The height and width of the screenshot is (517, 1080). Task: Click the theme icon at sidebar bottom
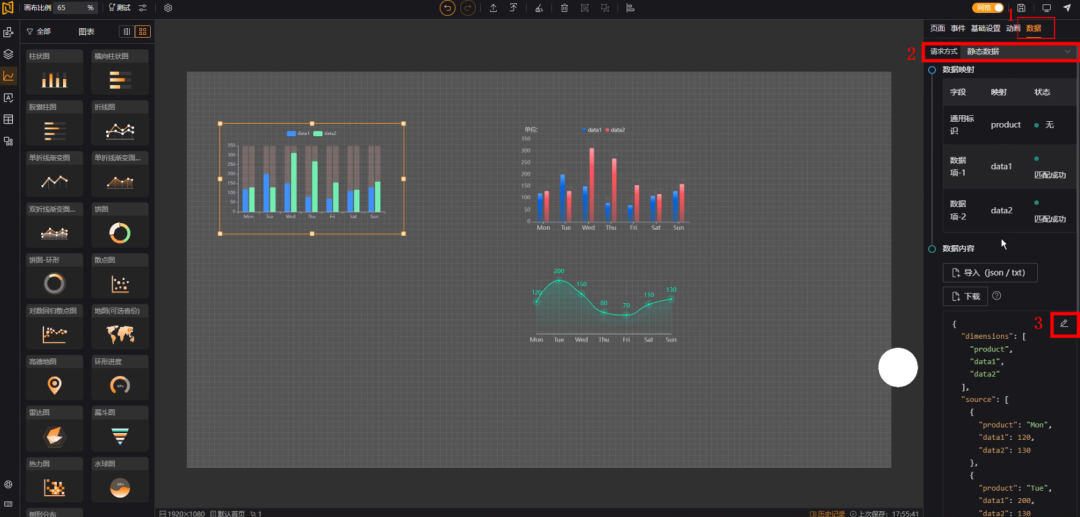click(8, 485)
